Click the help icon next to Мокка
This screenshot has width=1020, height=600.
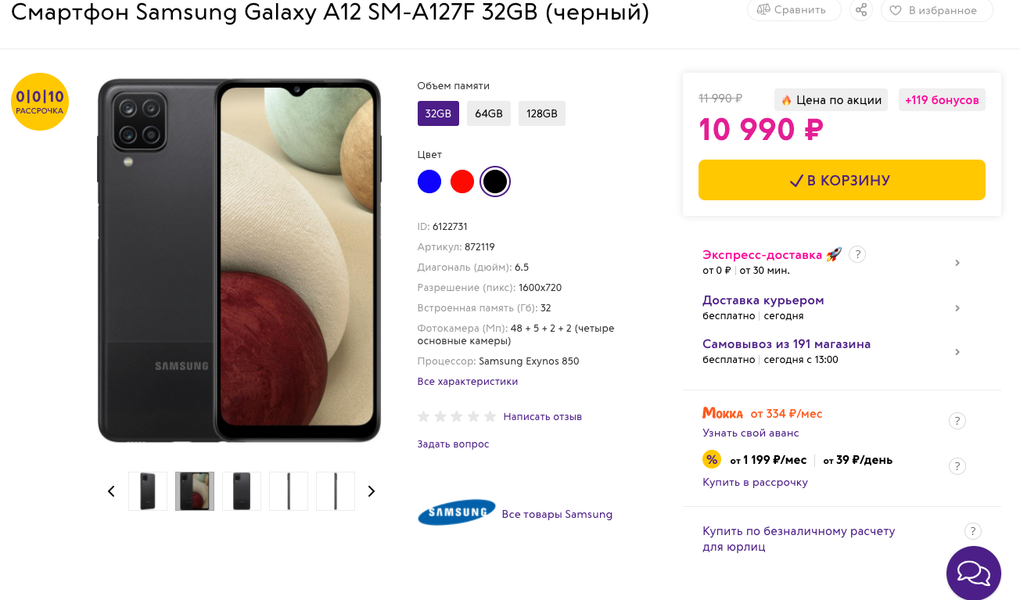(957, 421)
